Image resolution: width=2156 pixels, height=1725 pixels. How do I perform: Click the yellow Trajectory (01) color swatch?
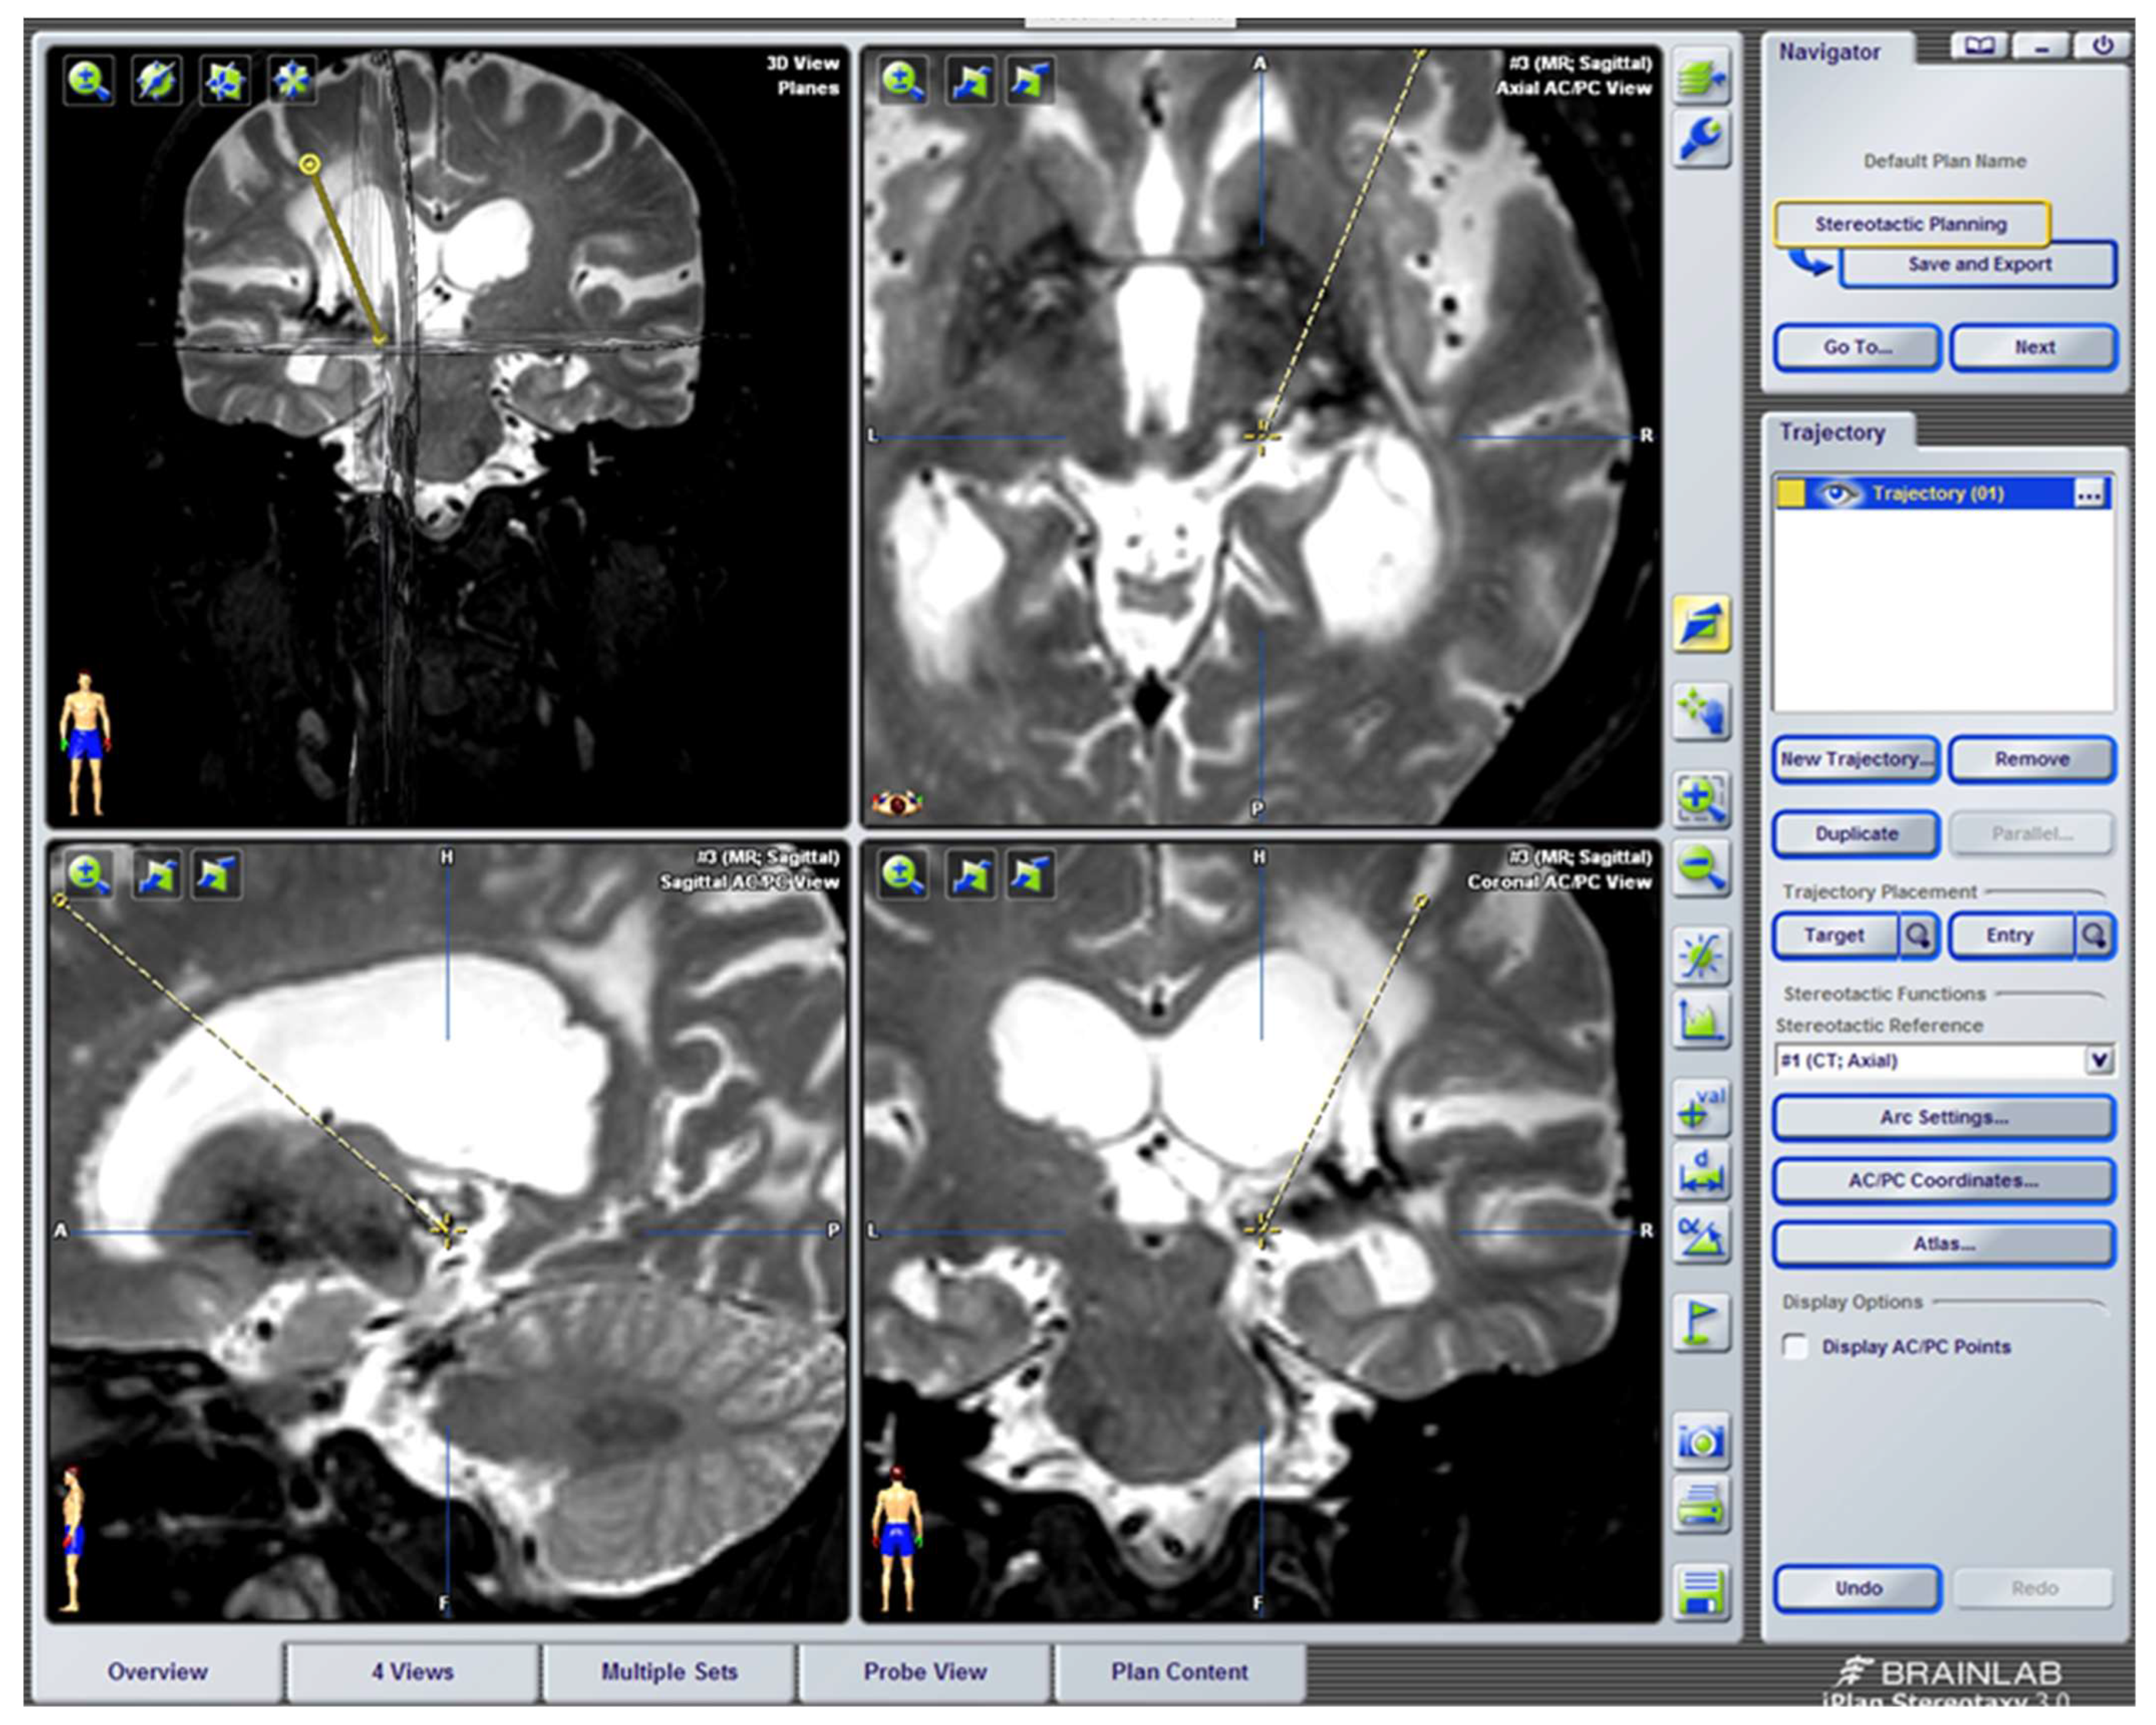click(x=1791, y=493)
